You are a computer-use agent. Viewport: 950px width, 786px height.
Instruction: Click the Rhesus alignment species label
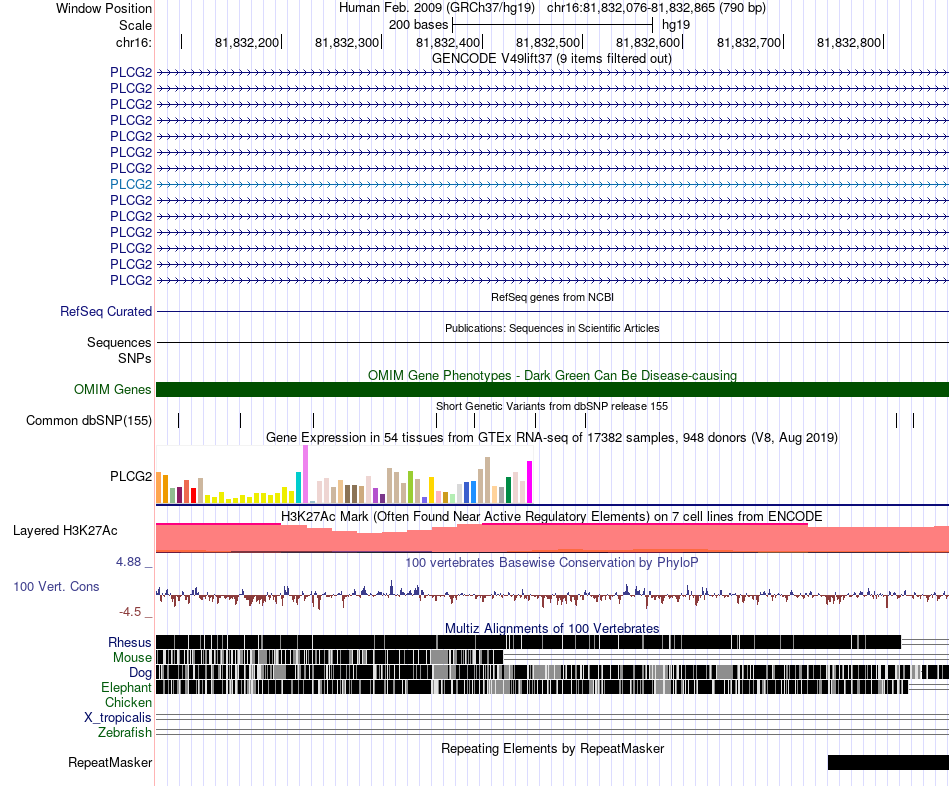(130, 642)
